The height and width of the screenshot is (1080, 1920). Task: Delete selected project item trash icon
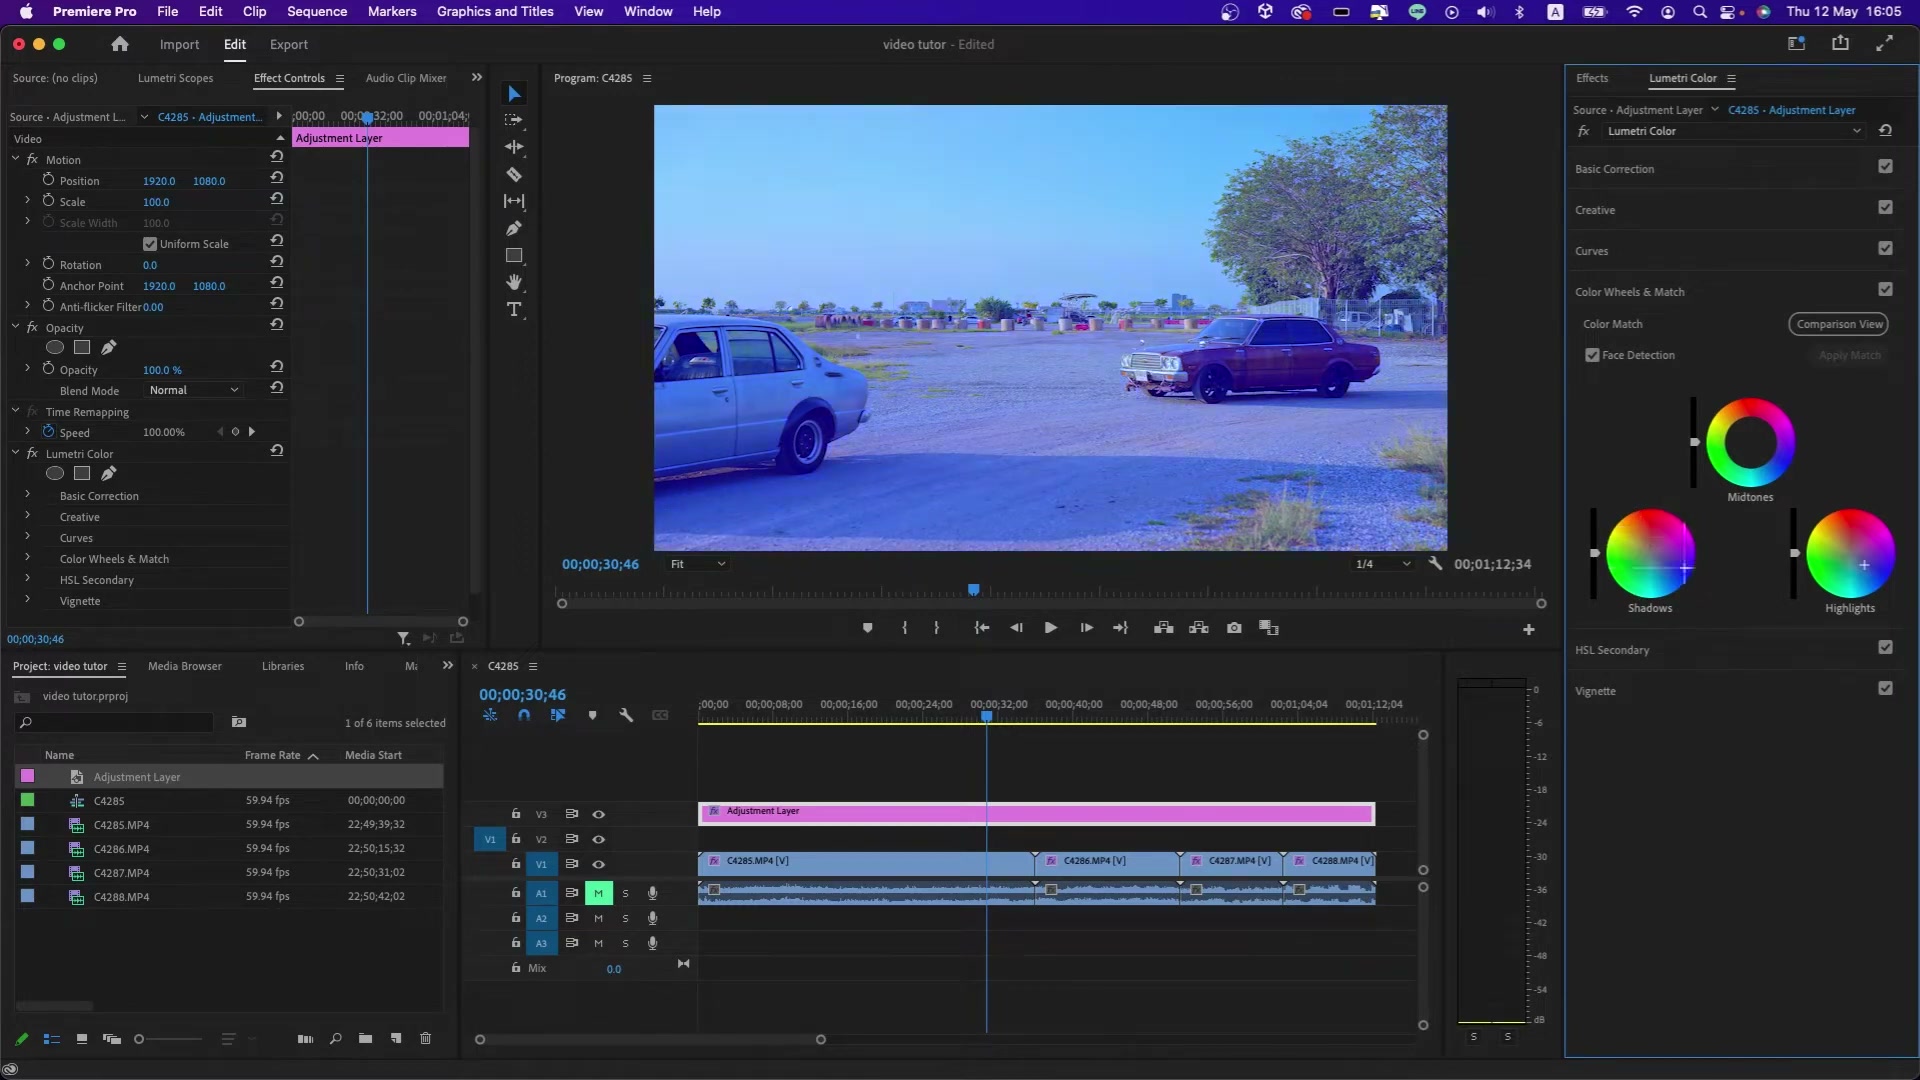[x=425, y=1039]
